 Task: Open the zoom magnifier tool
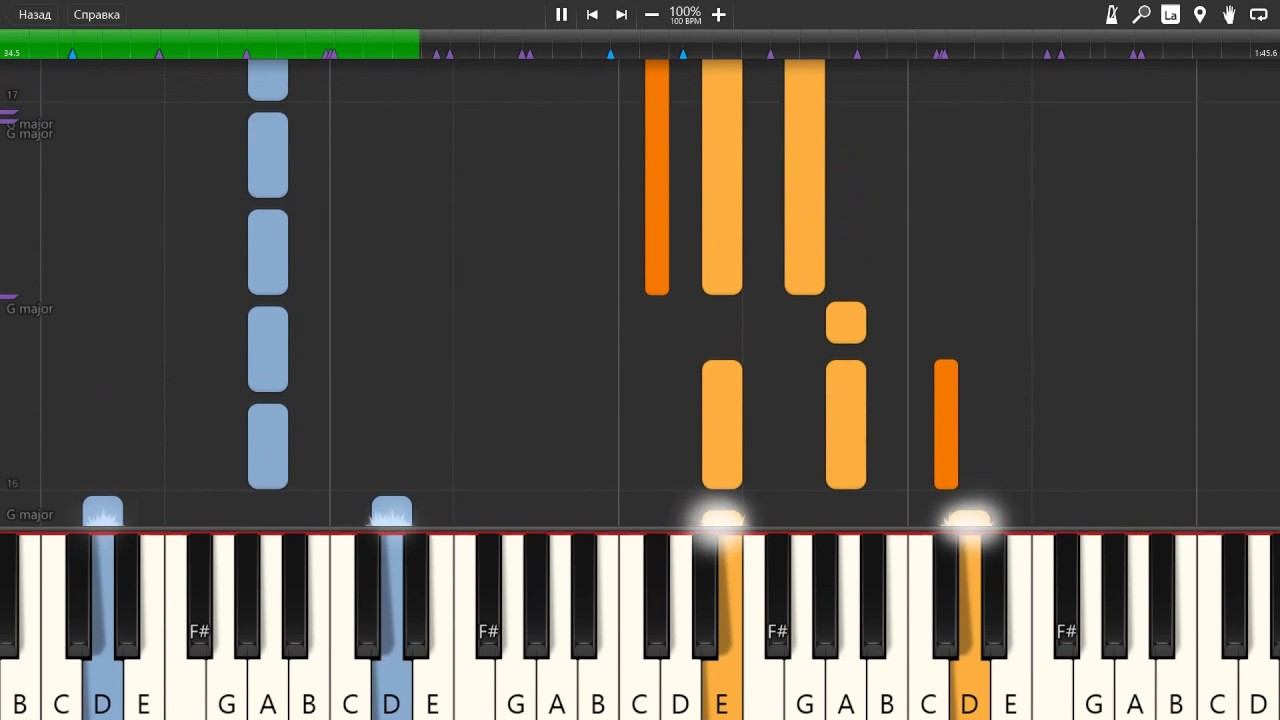pos(1141,15)
